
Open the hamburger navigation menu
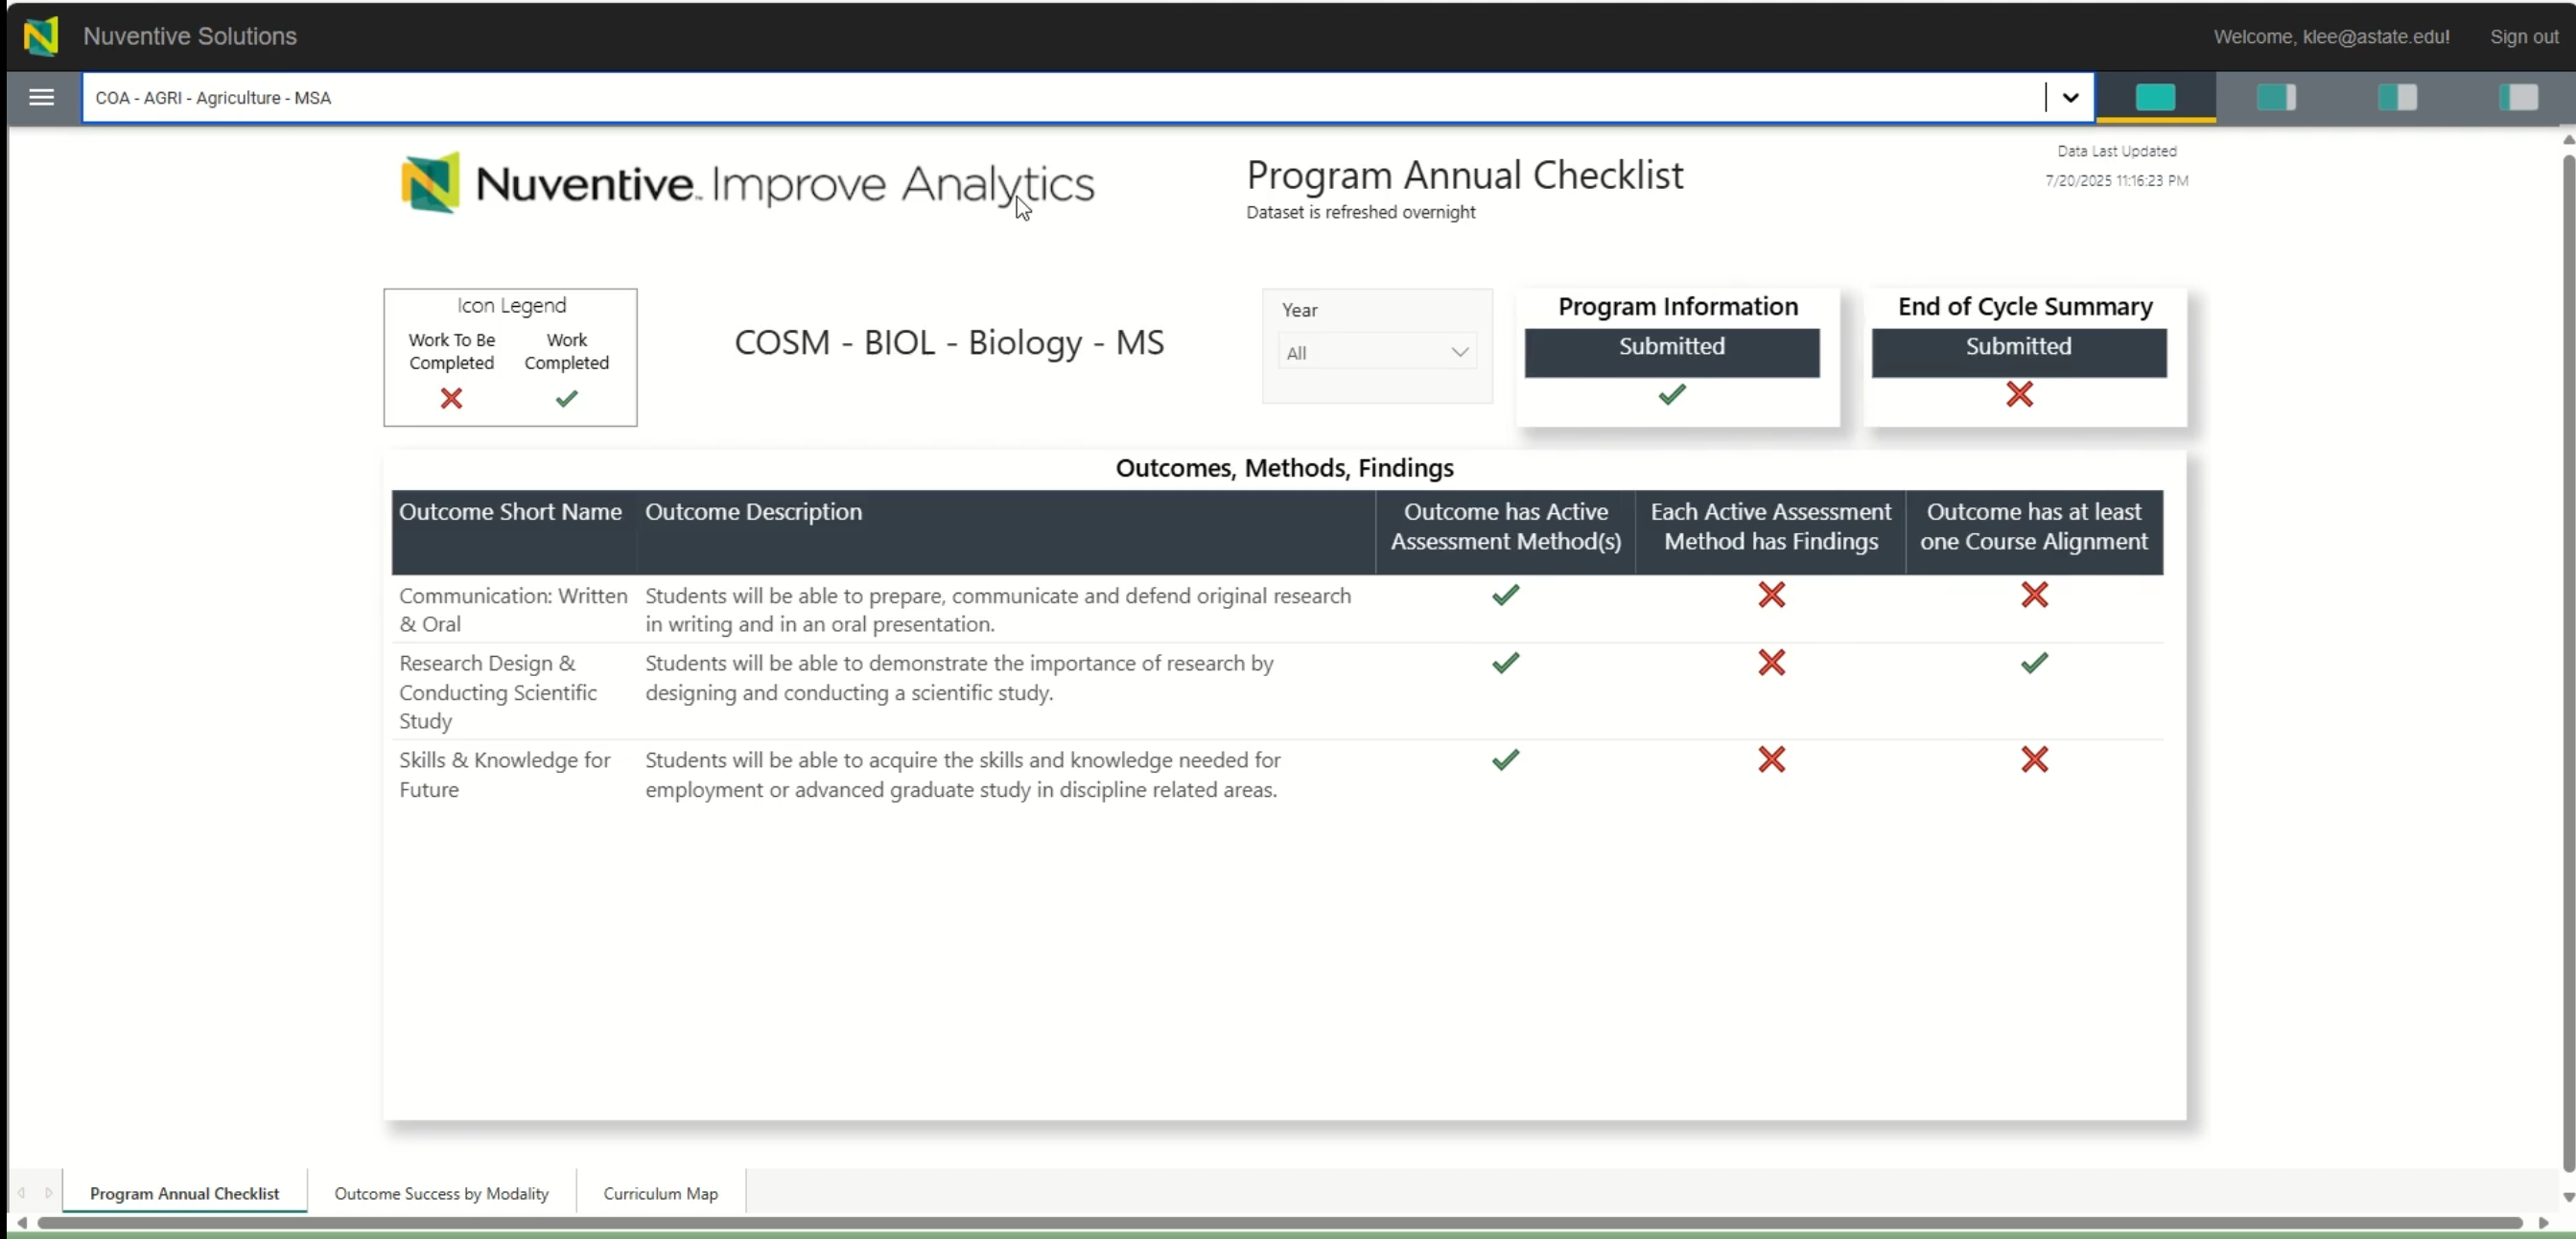[41, 97]
